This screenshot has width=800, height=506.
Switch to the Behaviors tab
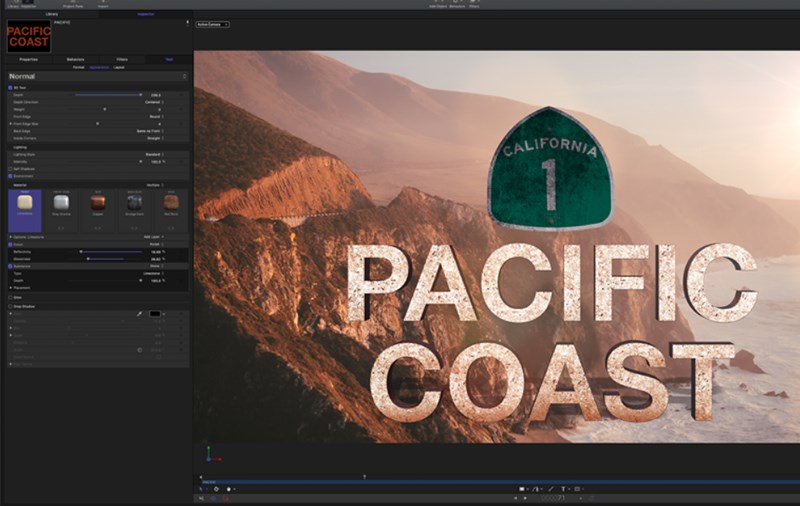click(x=75, y=59)
